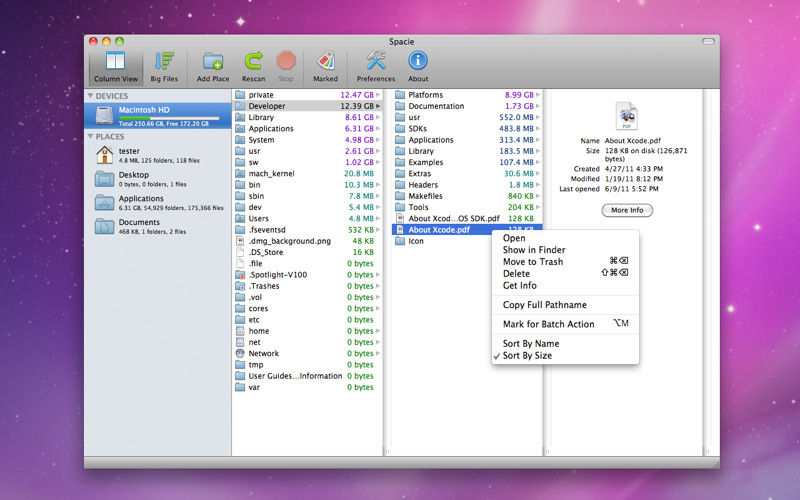Switch to Column View in toolbar

click(x=116, y=67)
